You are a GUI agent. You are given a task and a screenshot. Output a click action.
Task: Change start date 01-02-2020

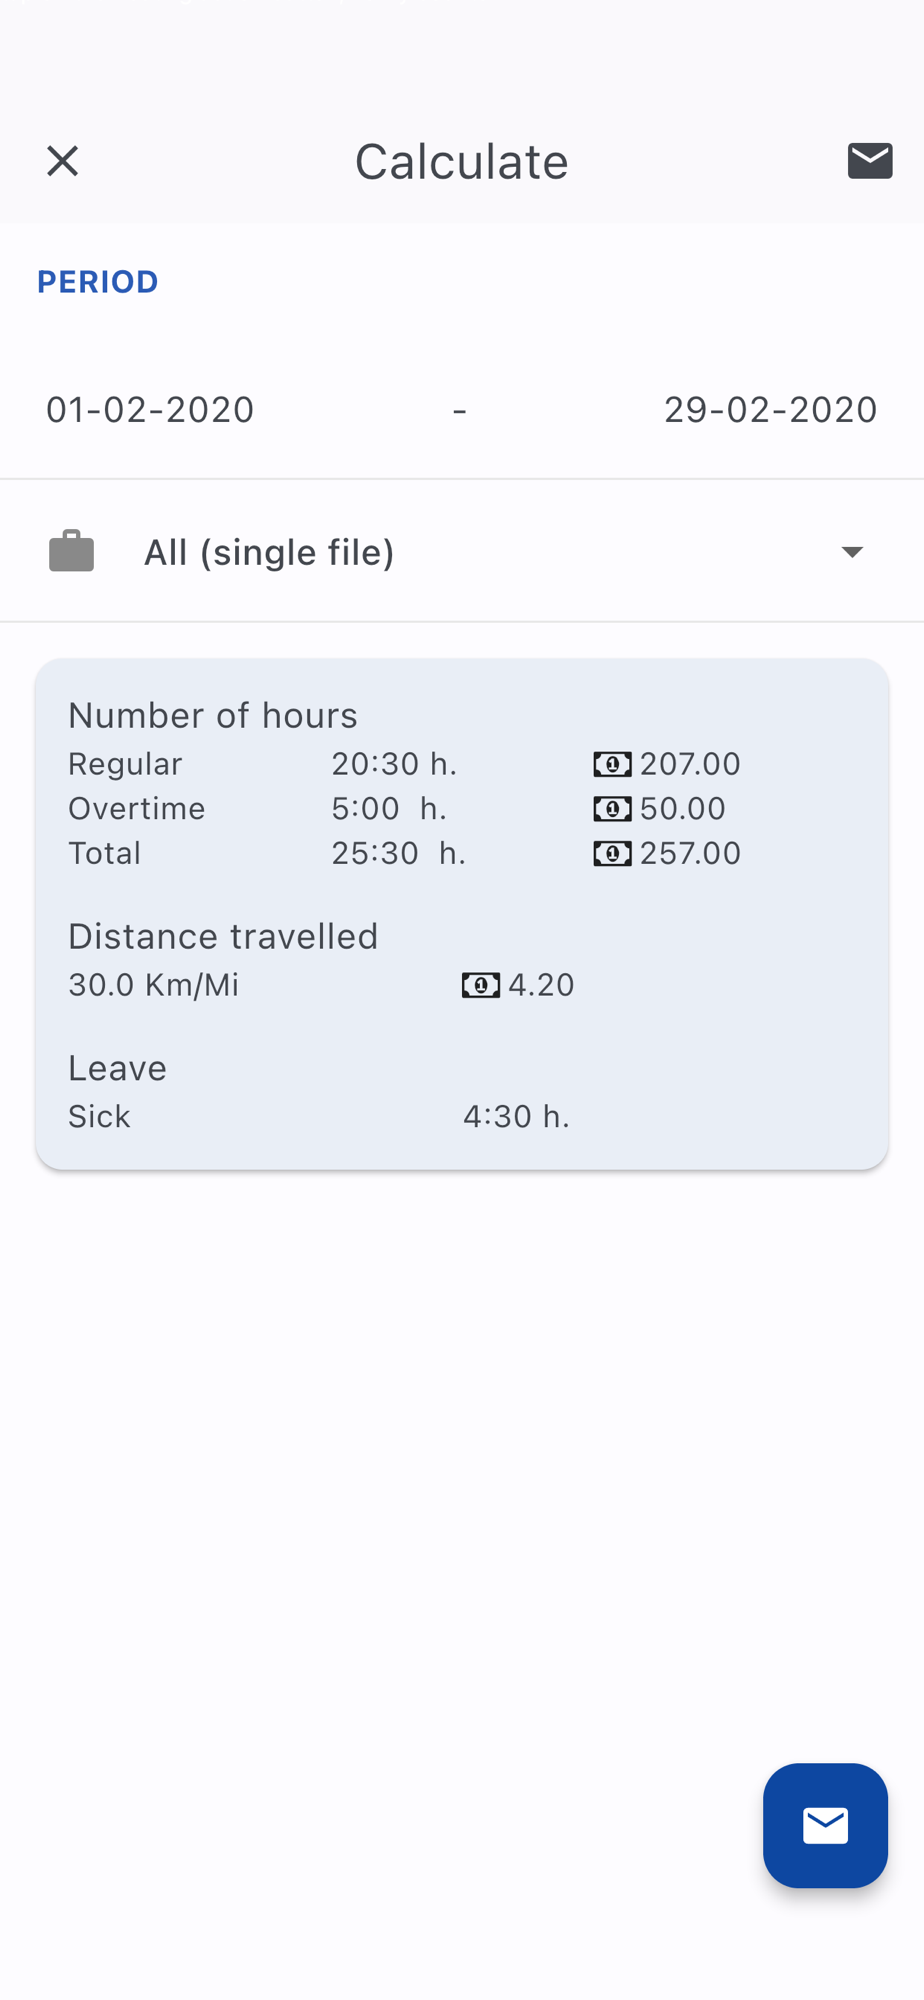click(x=150, y=410)
